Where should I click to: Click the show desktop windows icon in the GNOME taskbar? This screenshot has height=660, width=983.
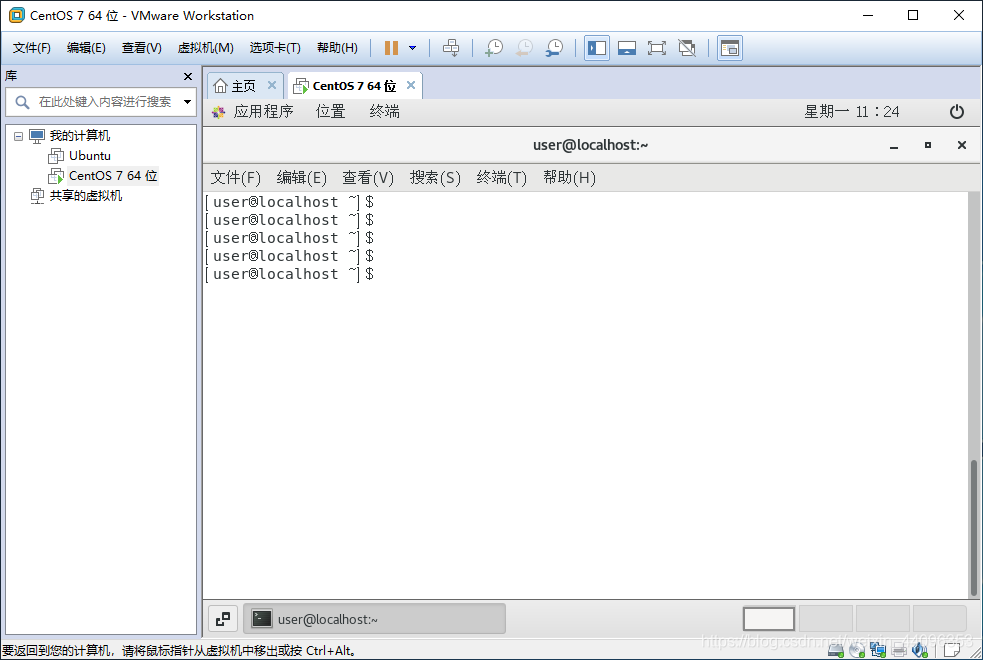click(x=223, y=619)
